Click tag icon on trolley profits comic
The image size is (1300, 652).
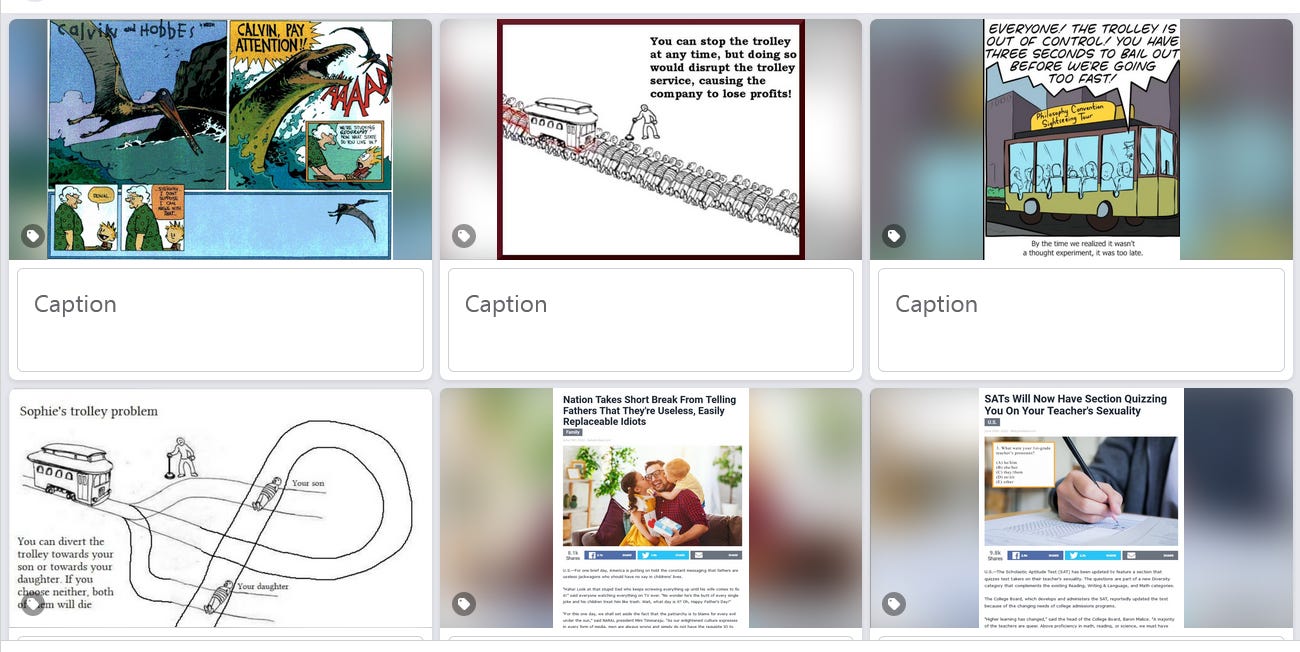463,236
